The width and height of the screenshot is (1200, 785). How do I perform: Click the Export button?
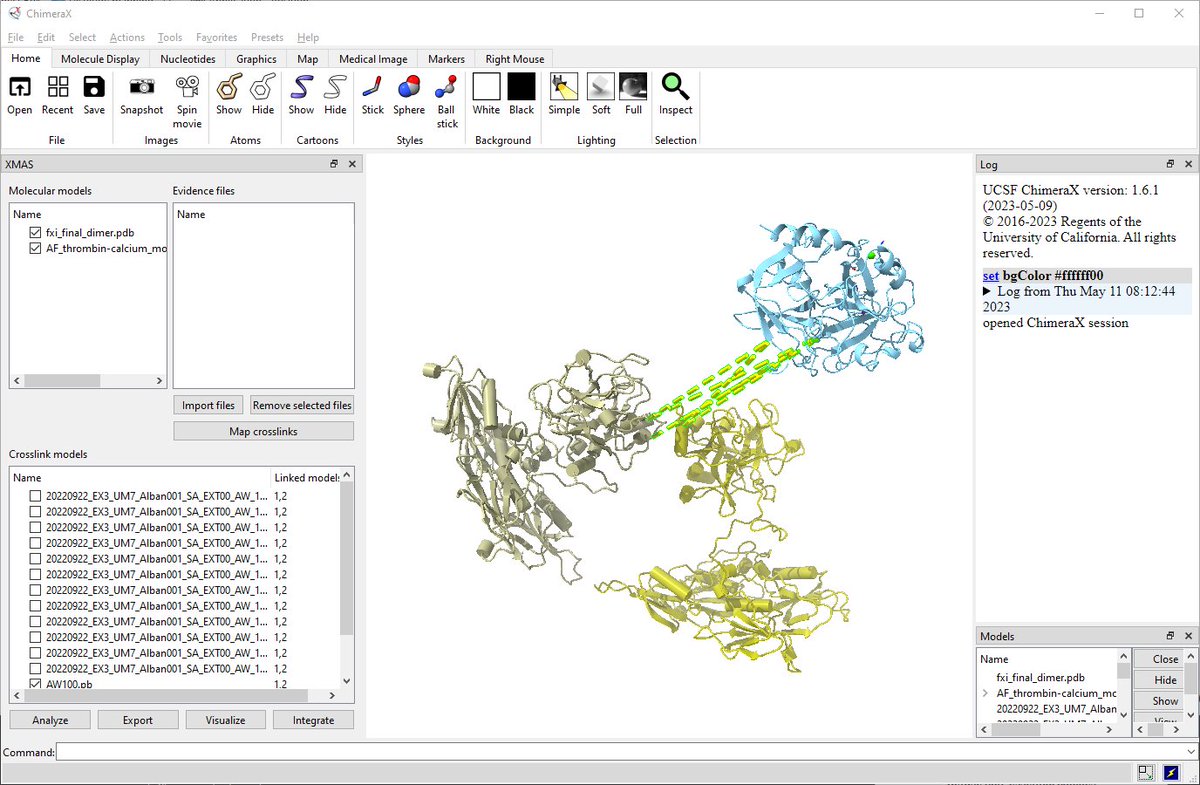point(138,720)
